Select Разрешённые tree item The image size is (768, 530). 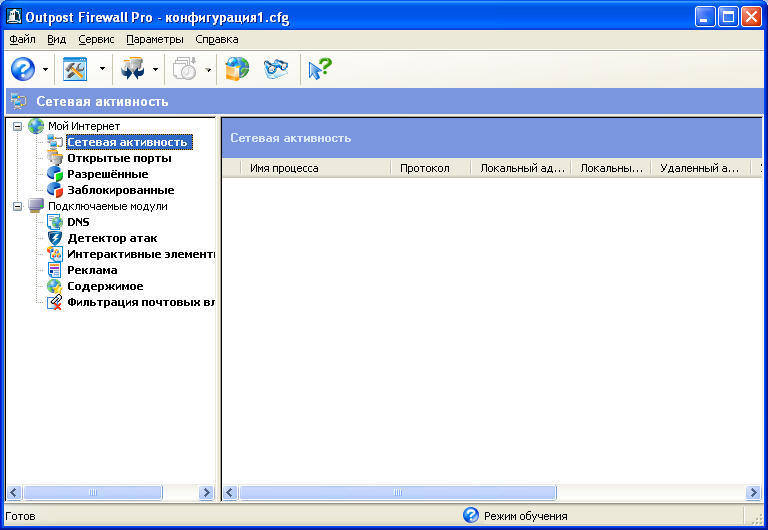point(108,174)
